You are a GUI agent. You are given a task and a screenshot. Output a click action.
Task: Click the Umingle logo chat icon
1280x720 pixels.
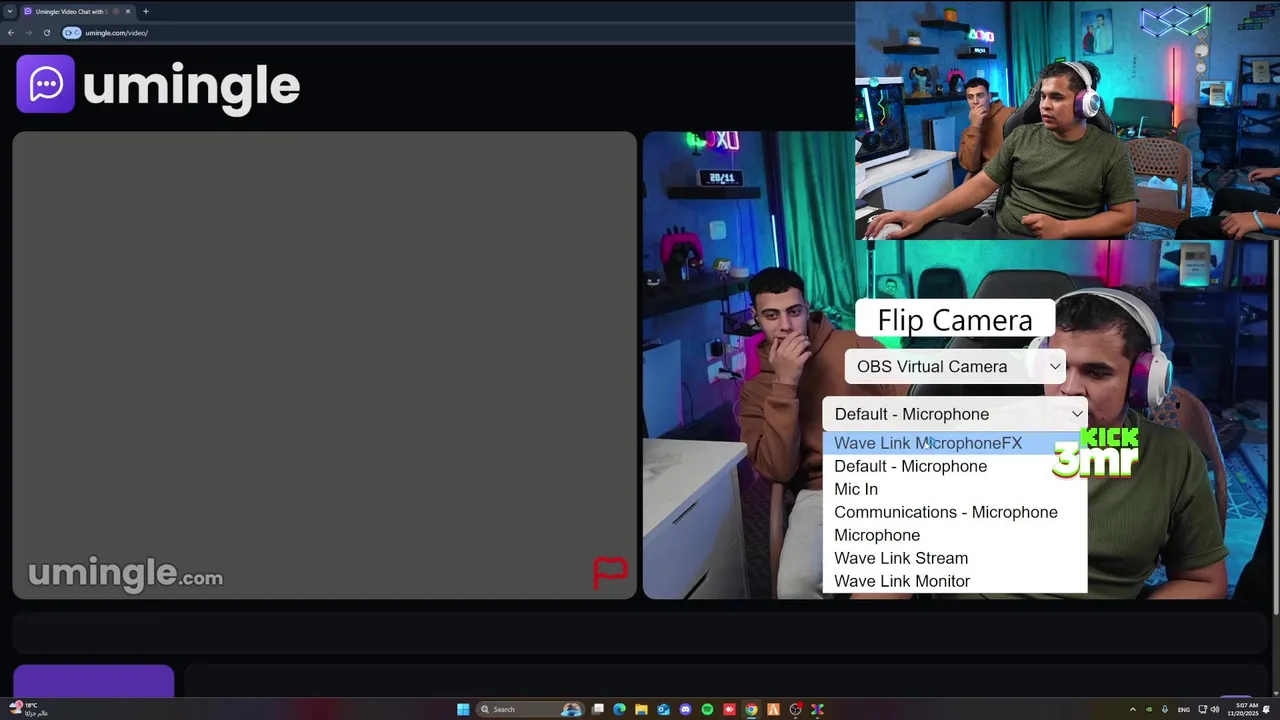(x=45, y=84)
